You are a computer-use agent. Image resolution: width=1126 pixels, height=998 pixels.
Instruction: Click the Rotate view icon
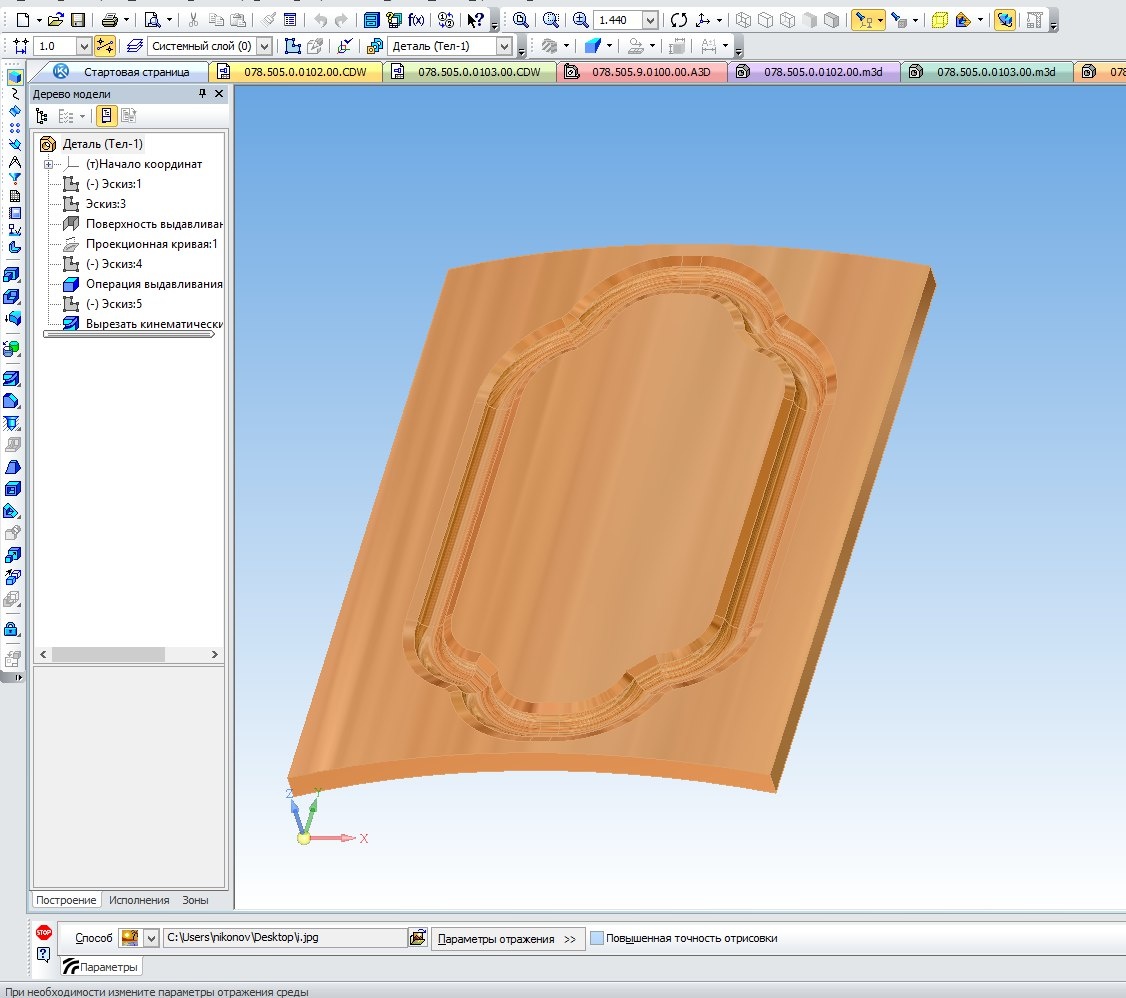(679, 19)
